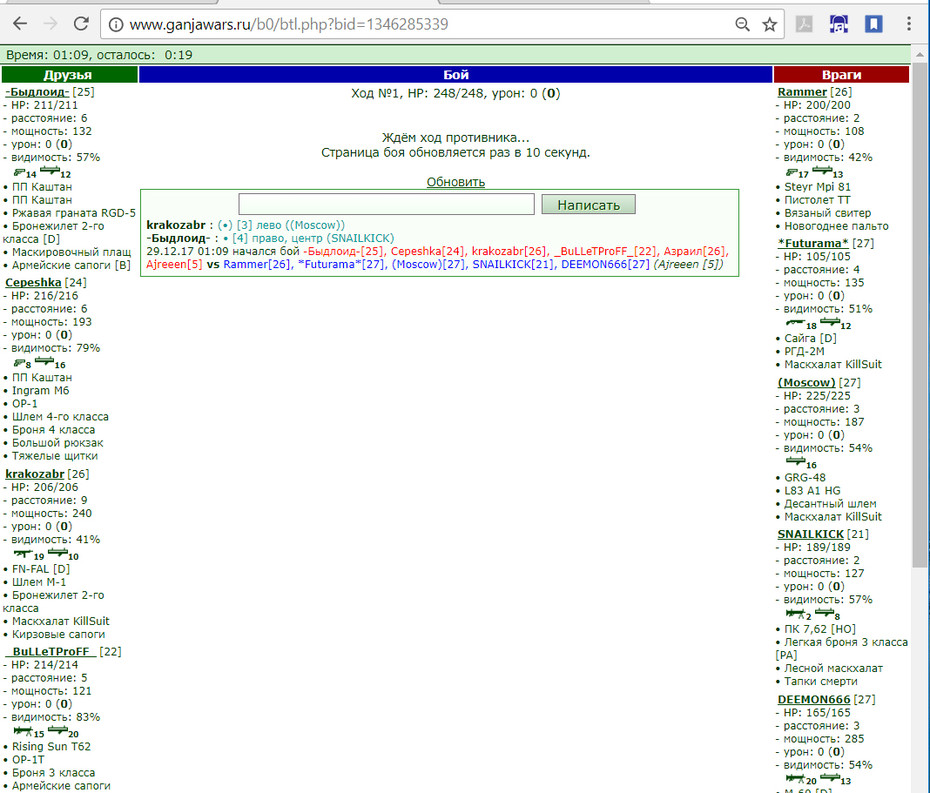Click (Moscow) weapon icon with 16

pyautogui.click(x=795, y=462)
